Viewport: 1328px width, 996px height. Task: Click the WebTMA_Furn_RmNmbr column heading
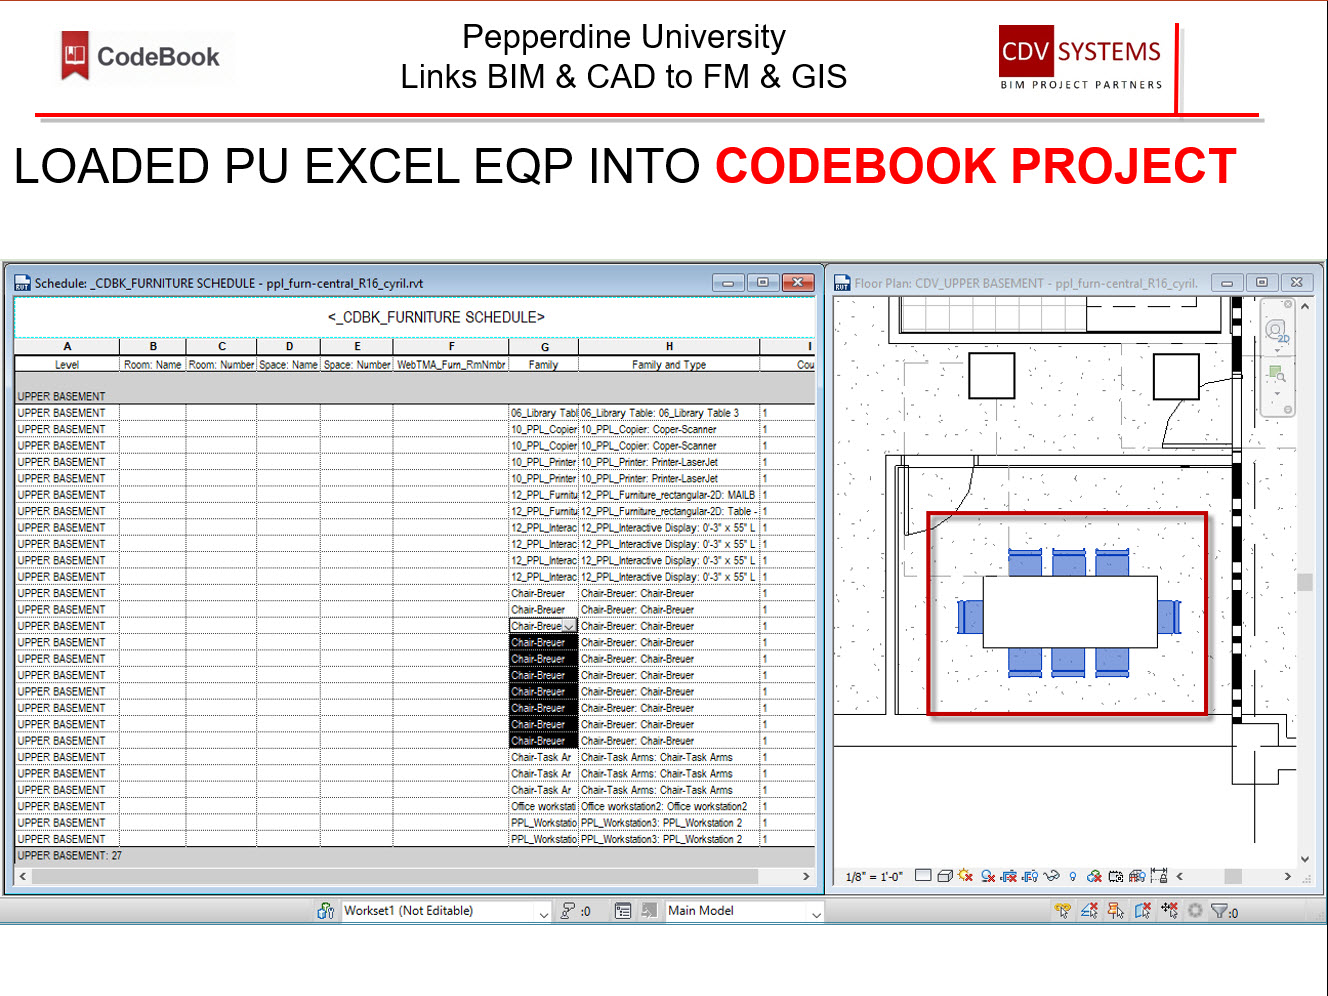coord(451,365)
